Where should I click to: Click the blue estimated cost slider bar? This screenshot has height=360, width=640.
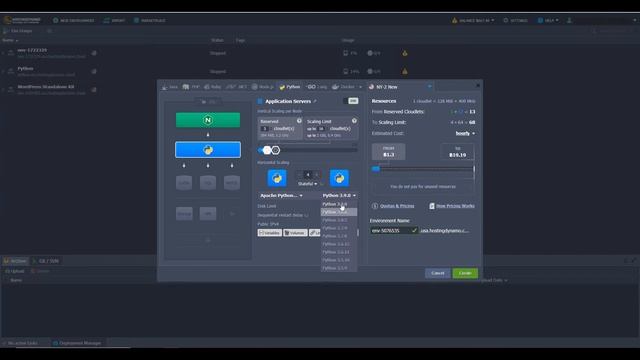coord(376,169)
